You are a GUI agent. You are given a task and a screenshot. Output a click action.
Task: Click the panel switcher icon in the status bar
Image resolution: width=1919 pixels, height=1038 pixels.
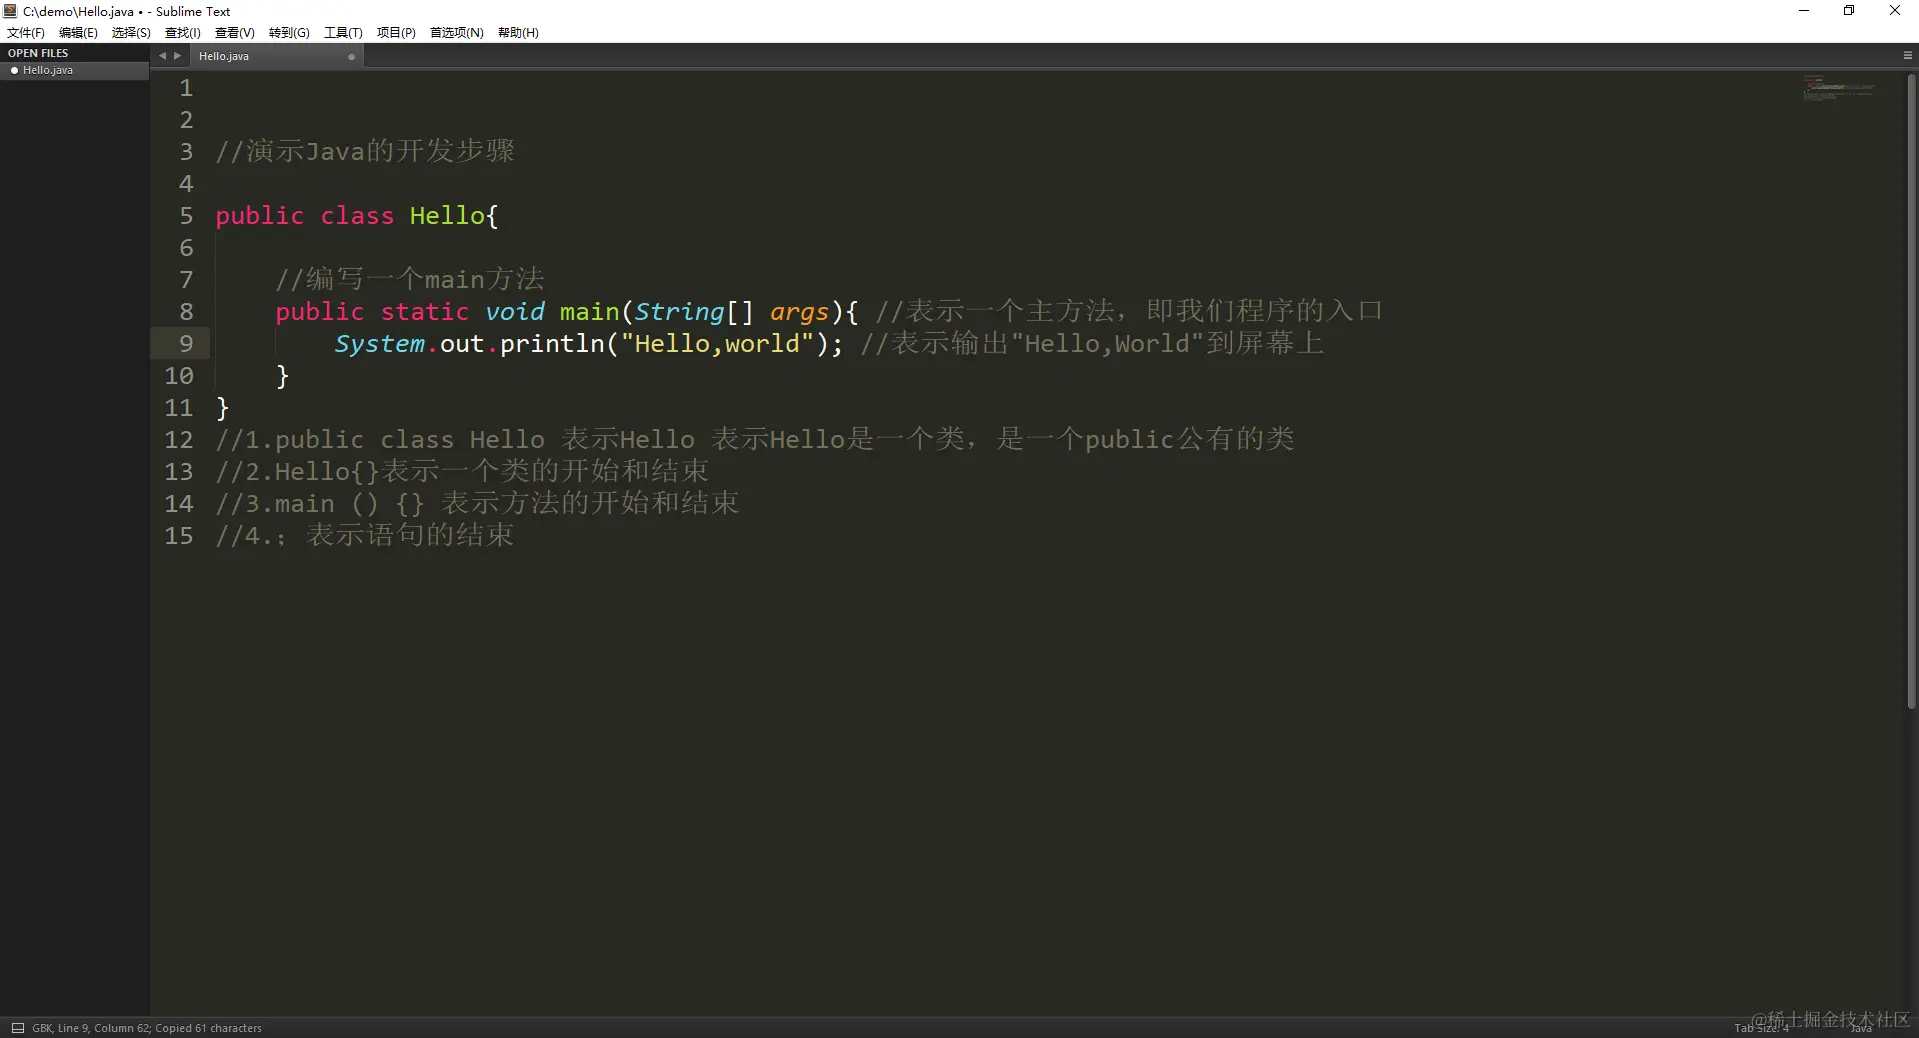(x=16, y=1028)
